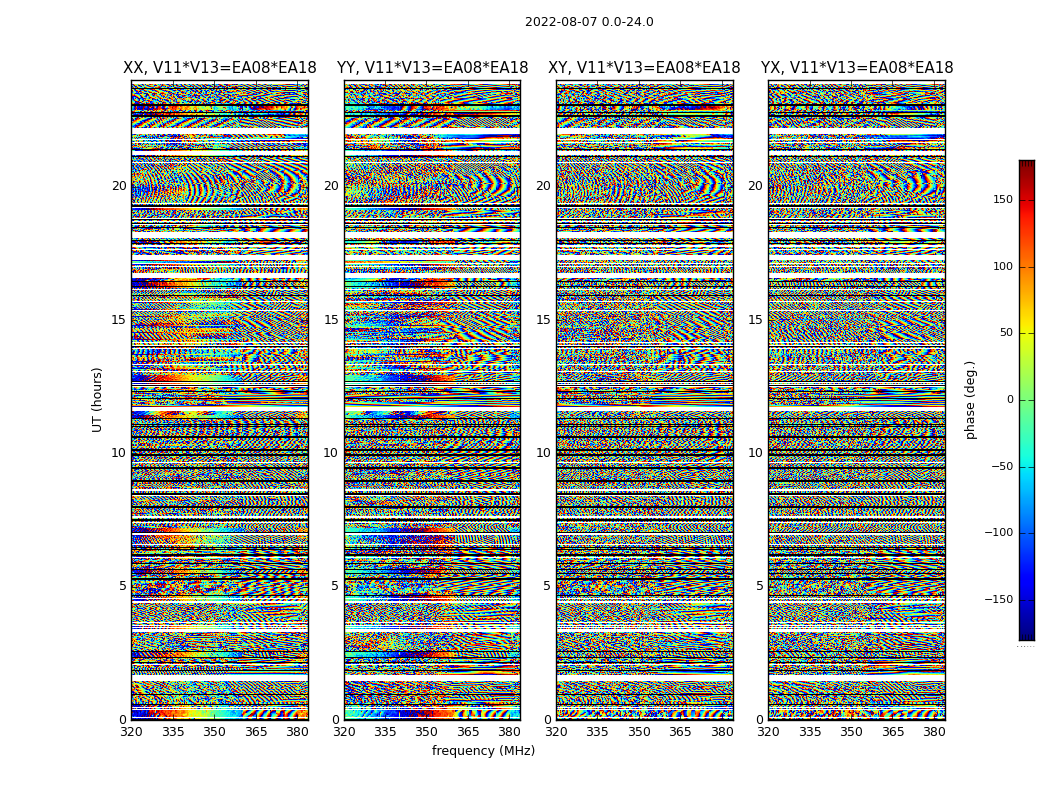Click the −50 tick label on colorbar

pyautogui.click(x=1002, y=466)
